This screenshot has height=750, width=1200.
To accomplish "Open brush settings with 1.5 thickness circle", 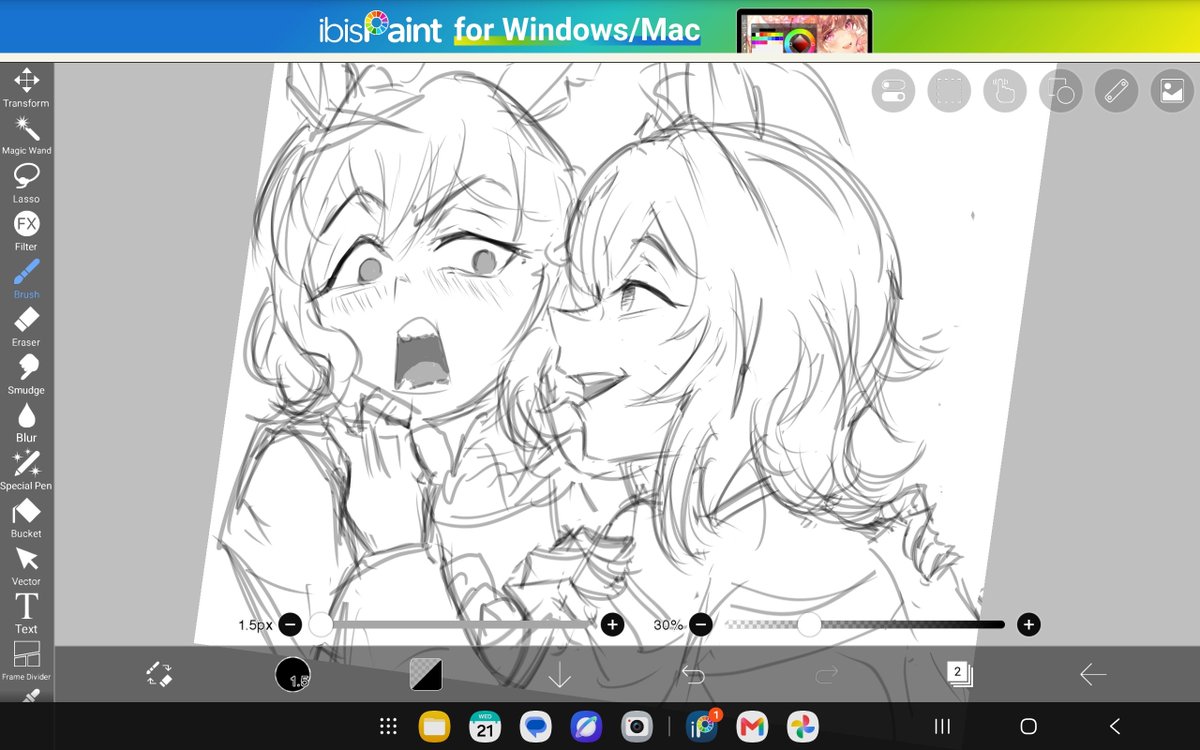I will (x=292, y=674).
